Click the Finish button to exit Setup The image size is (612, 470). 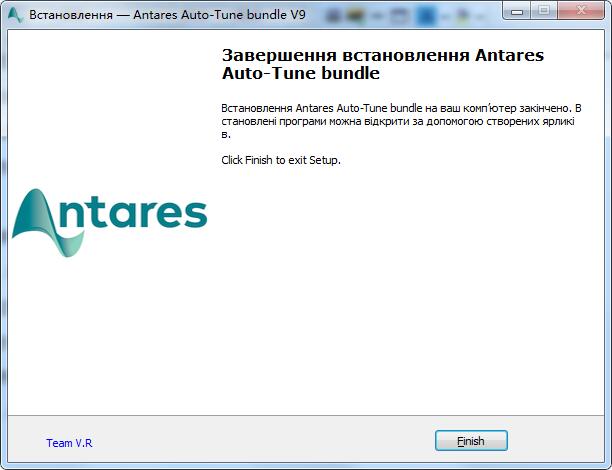471,441
